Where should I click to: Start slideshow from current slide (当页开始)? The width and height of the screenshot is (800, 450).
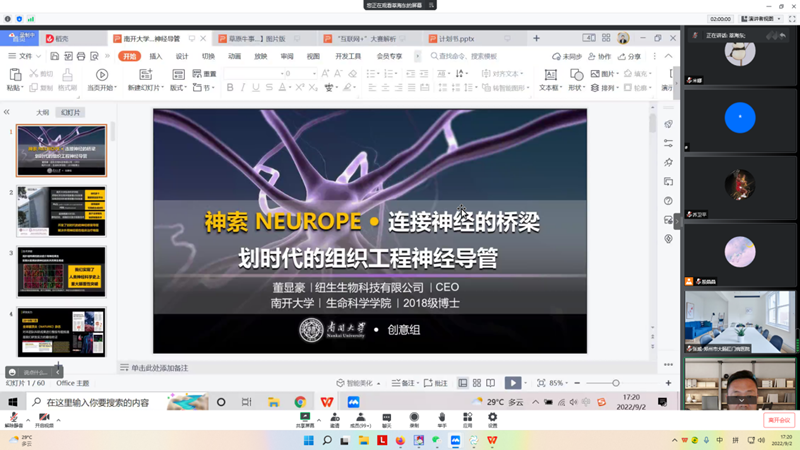point(102,75)
